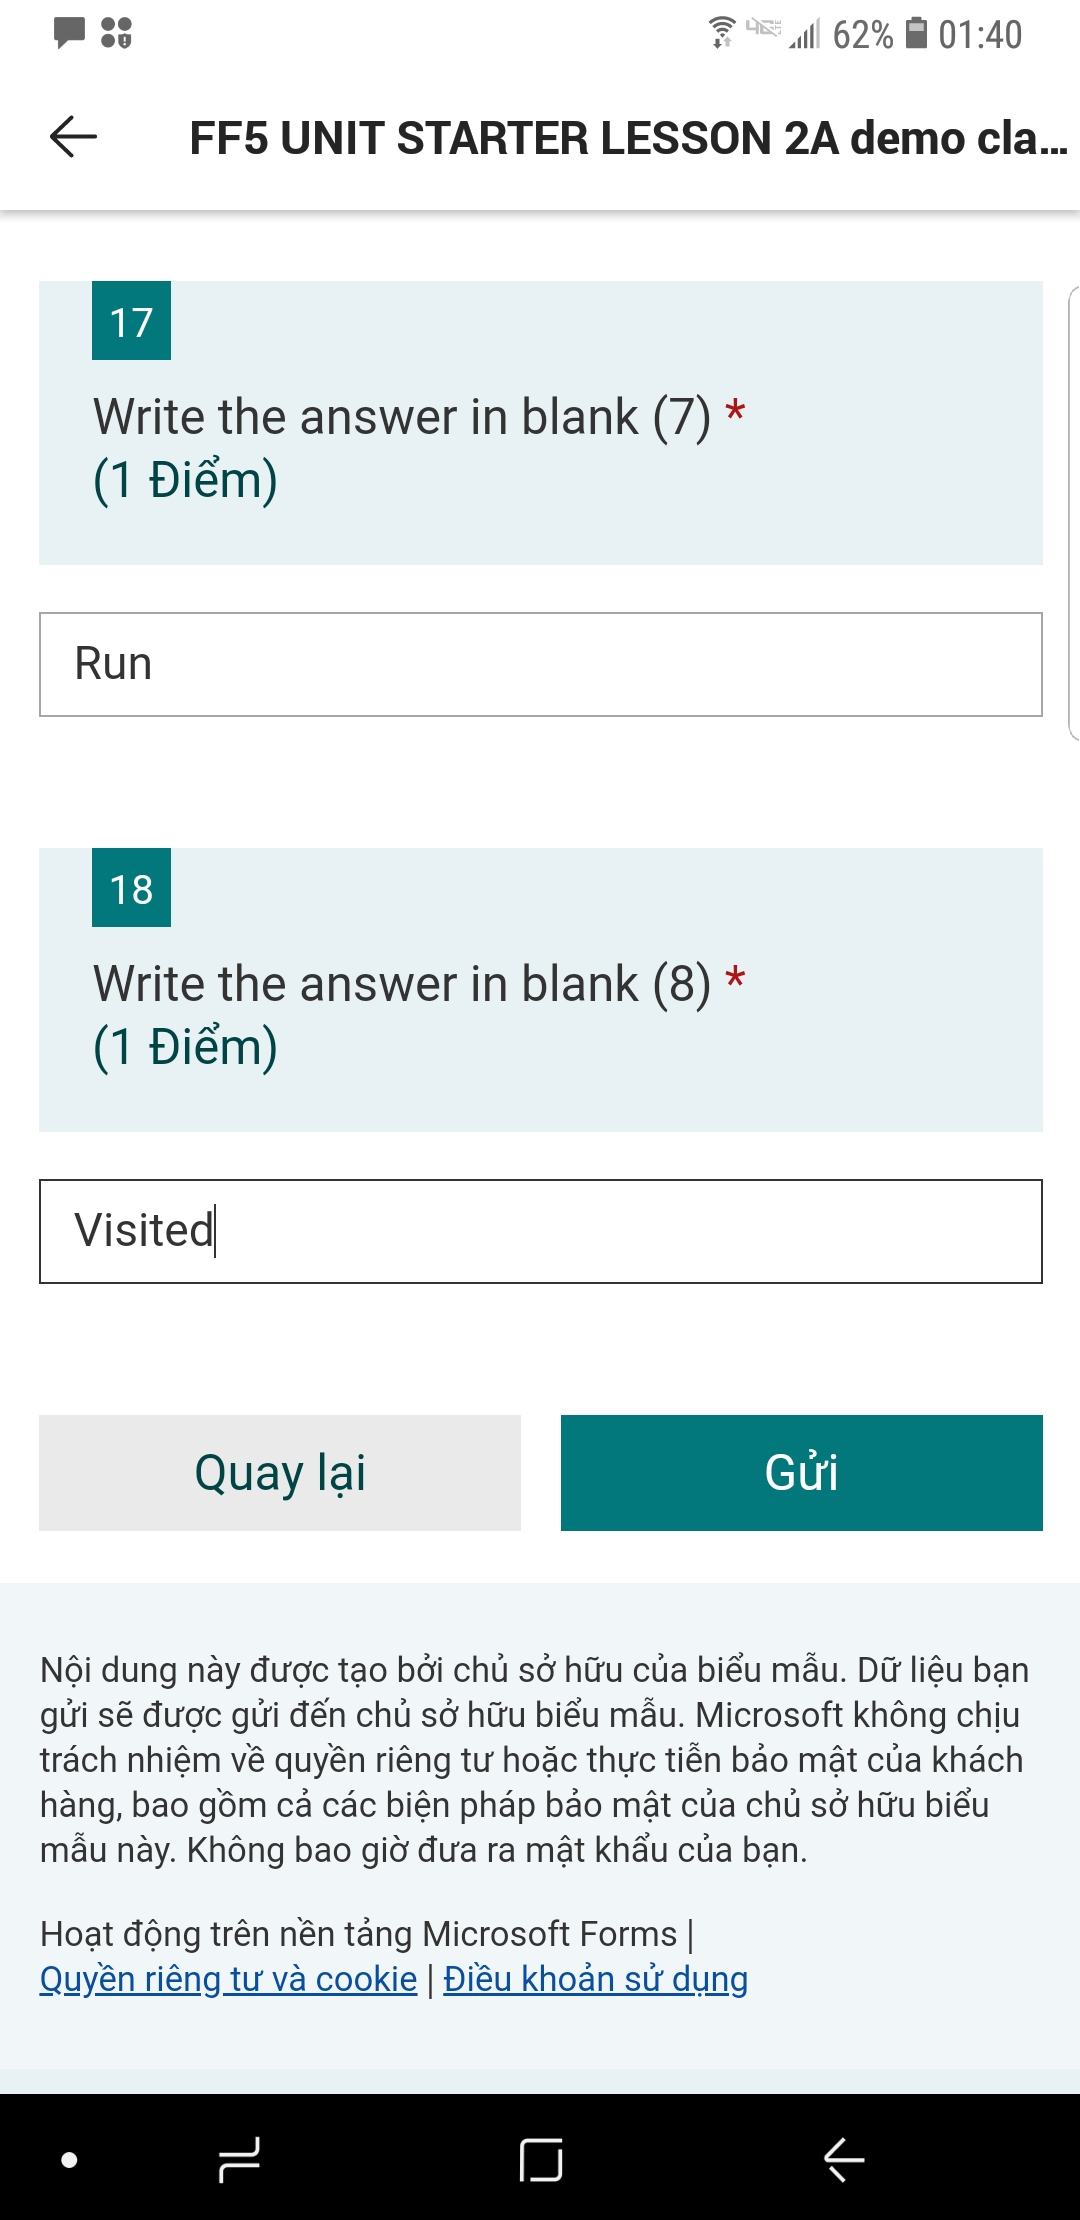This screenshot has width=1080, height=2220.
Task: Tap the navigation bar dot icon
Action: coord(69,2160)
